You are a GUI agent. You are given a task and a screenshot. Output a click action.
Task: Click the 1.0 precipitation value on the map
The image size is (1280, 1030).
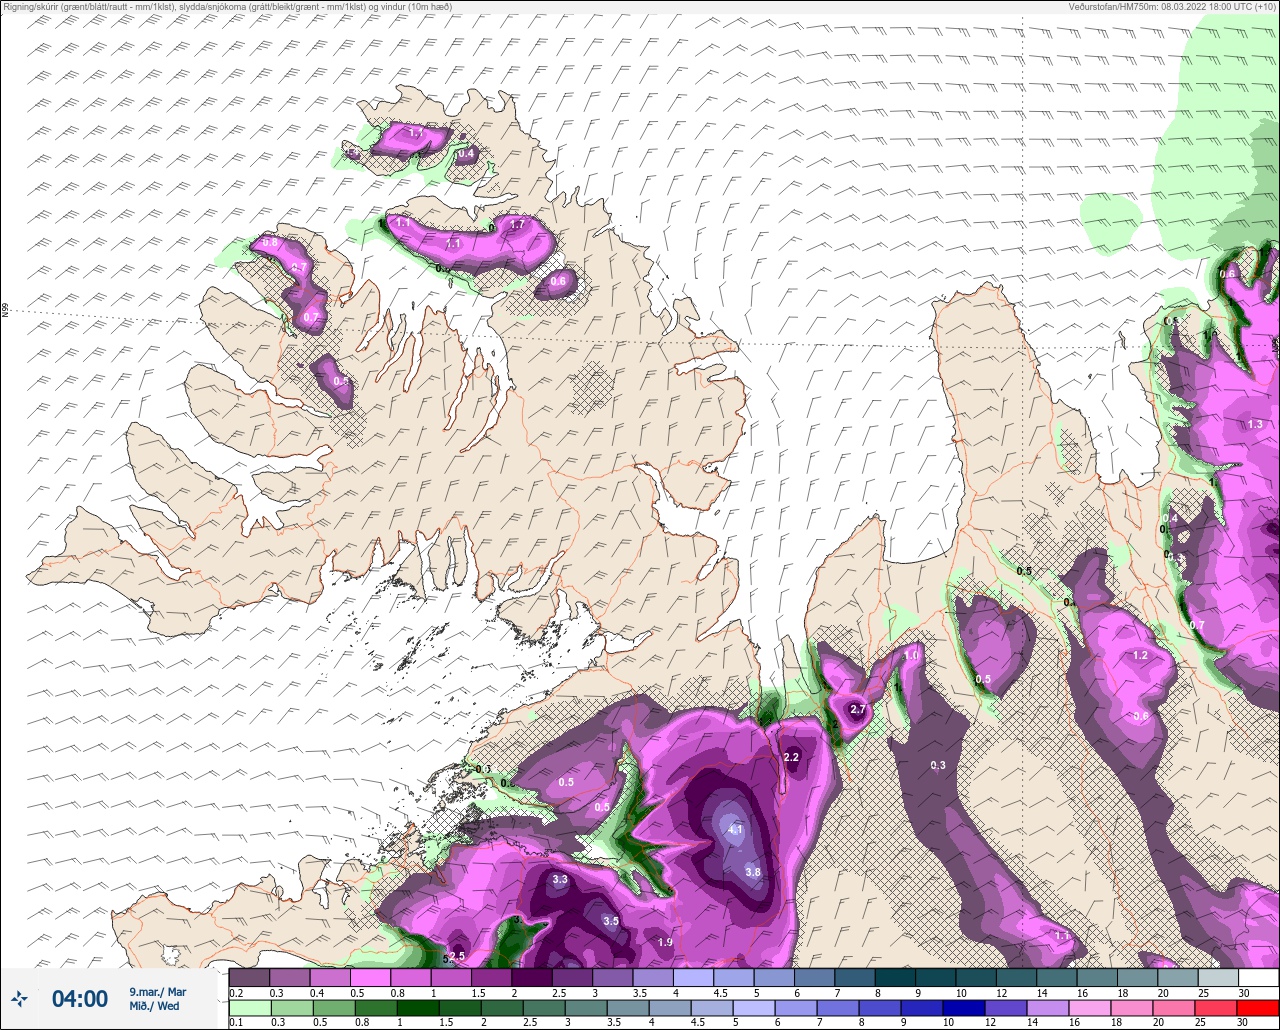[x=912, y=655]
